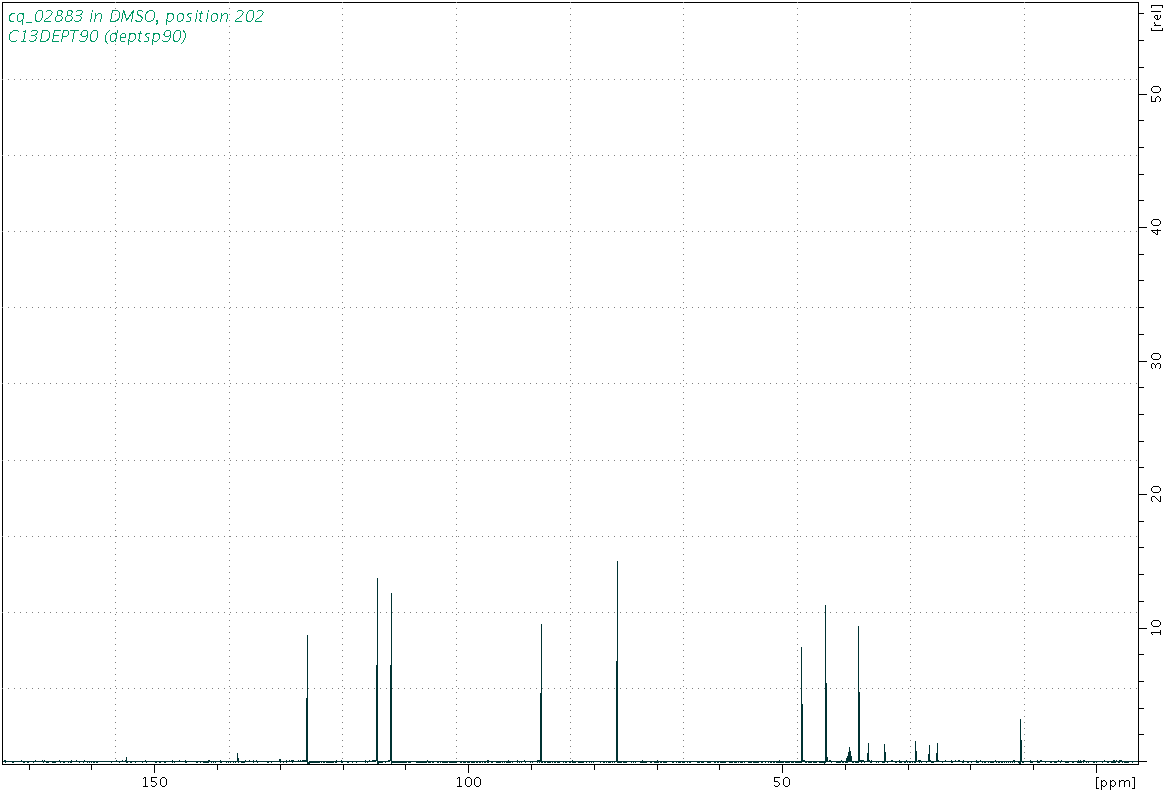Click the experiment label "C13DEPT90 (deptsp90)"
This screenshot has width=1169, height=793.
pos(97,37)
